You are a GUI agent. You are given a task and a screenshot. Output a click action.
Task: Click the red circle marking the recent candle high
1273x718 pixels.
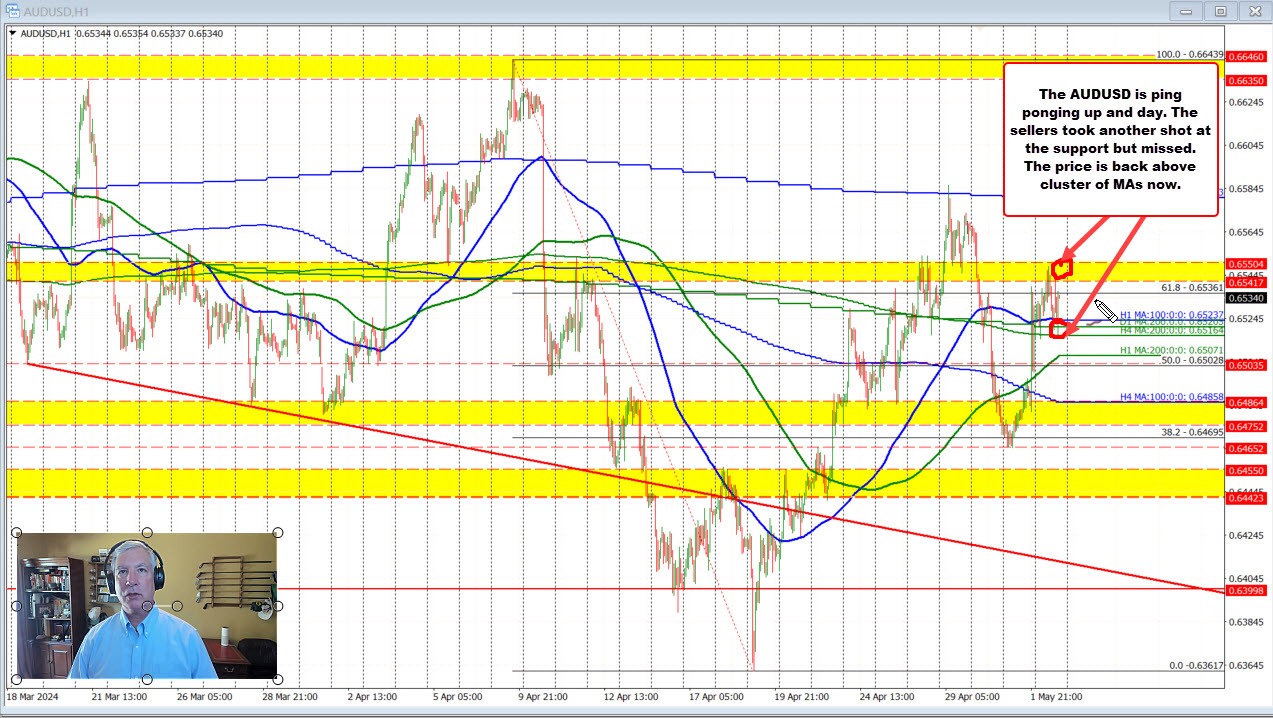[1061, 265]
